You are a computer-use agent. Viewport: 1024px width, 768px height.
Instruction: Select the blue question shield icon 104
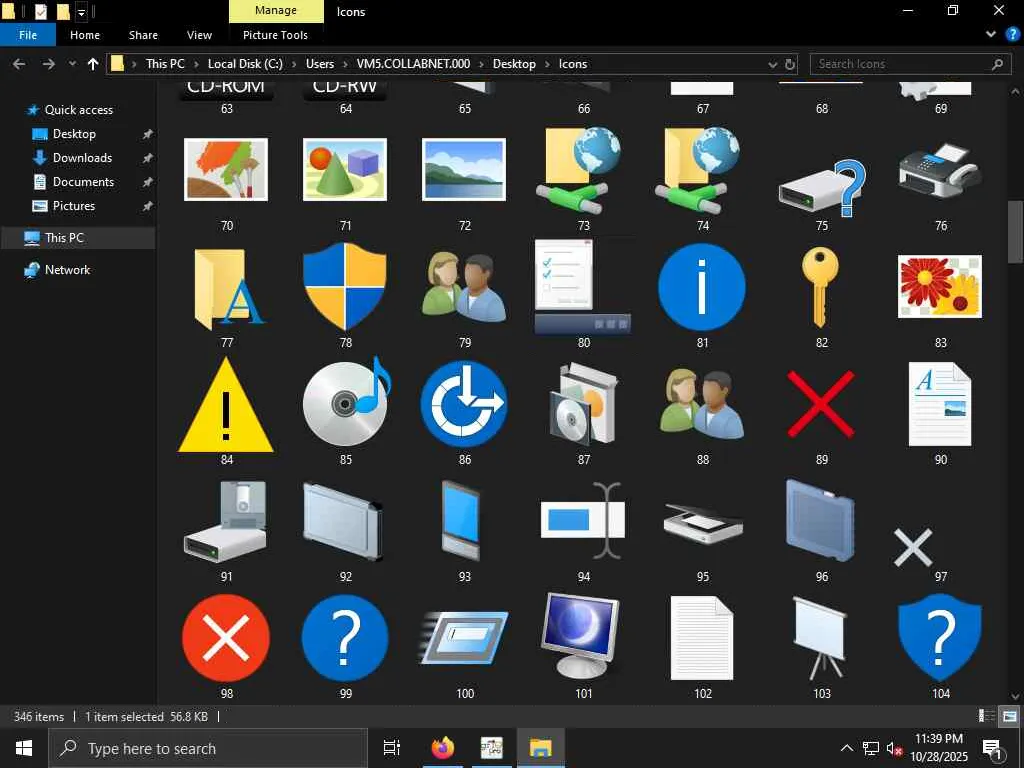click(940, 638)
